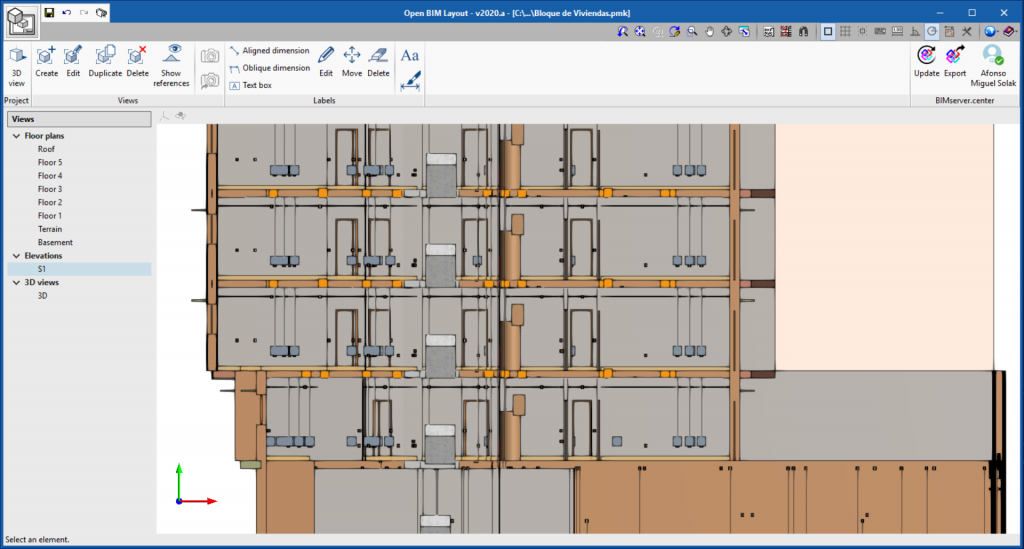
Task: Export to BIMserver.center
Action: 955,62
